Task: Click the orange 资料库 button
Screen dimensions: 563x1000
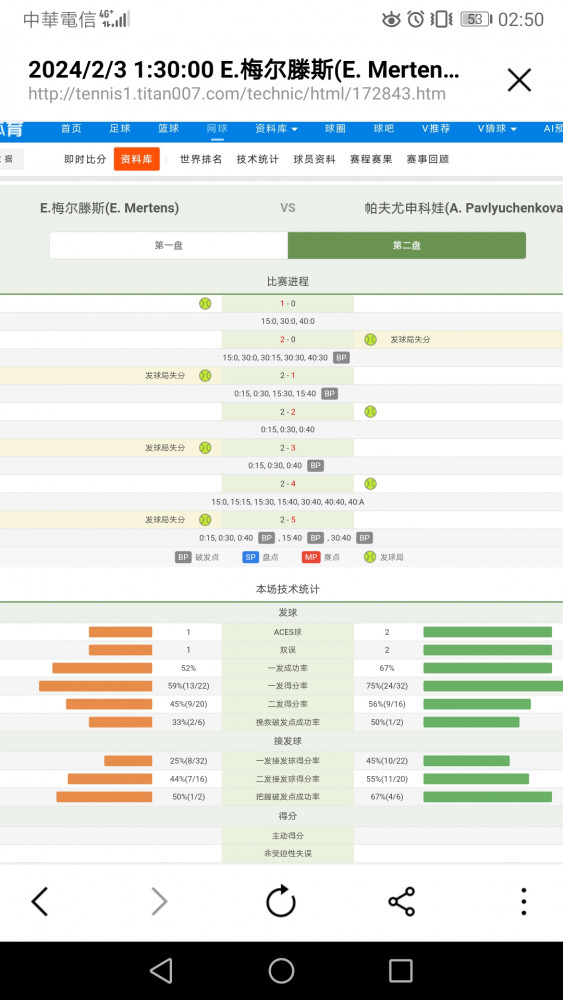Action: click(137, 159)
